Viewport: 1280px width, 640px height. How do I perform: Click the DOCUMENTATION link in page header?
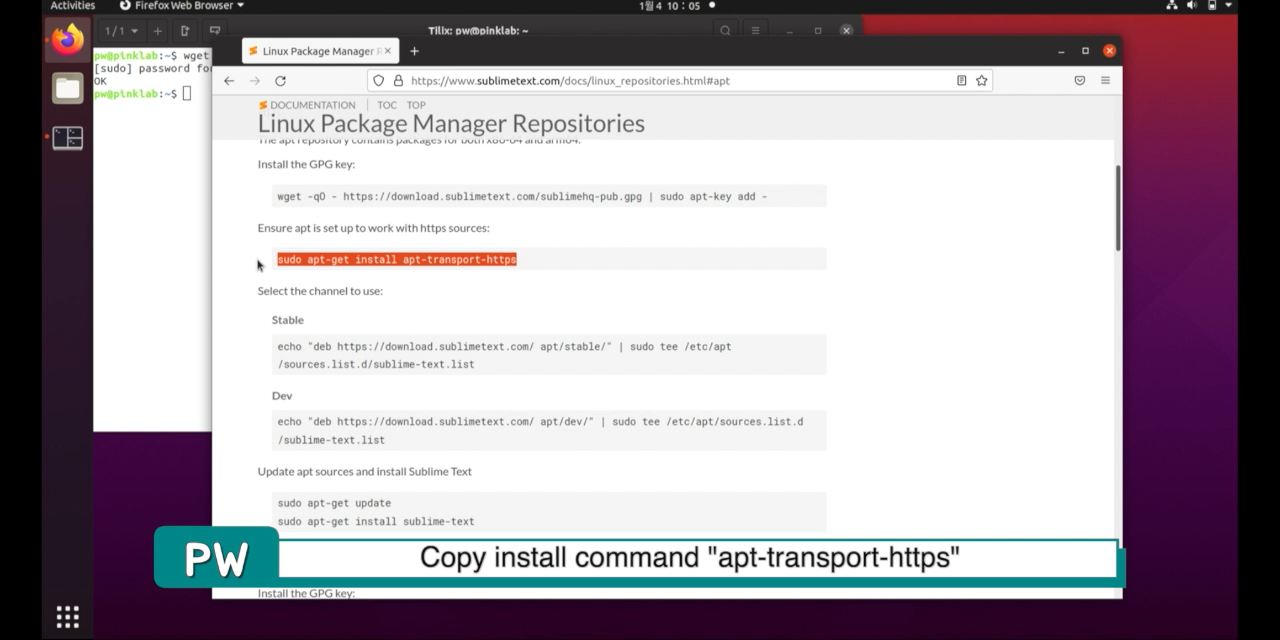307,105
